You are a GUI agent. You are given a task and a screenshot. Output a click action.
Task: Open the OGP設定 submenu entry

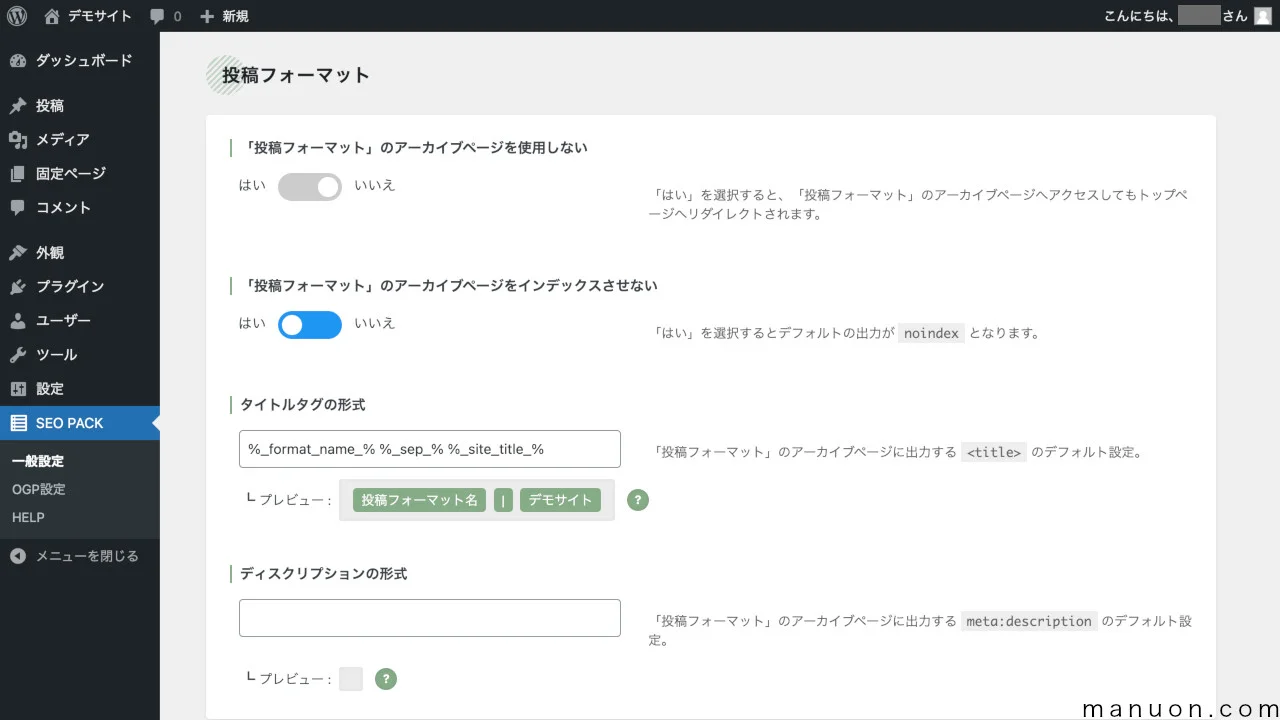(x=40, y=489)
